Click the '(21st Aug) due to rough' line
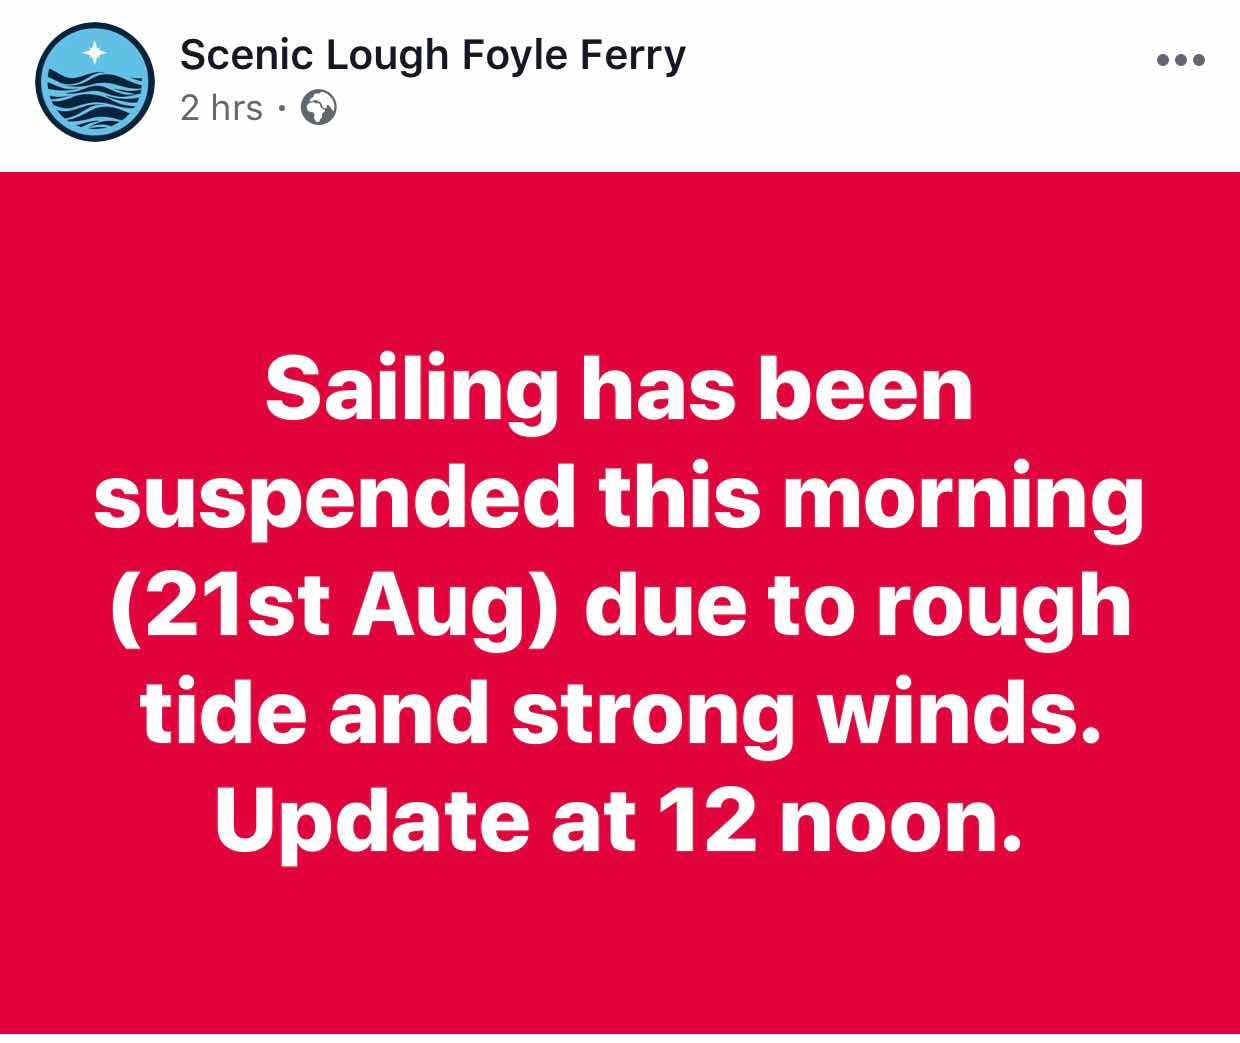1240x1043 pixels. click(x=619, y=606)
